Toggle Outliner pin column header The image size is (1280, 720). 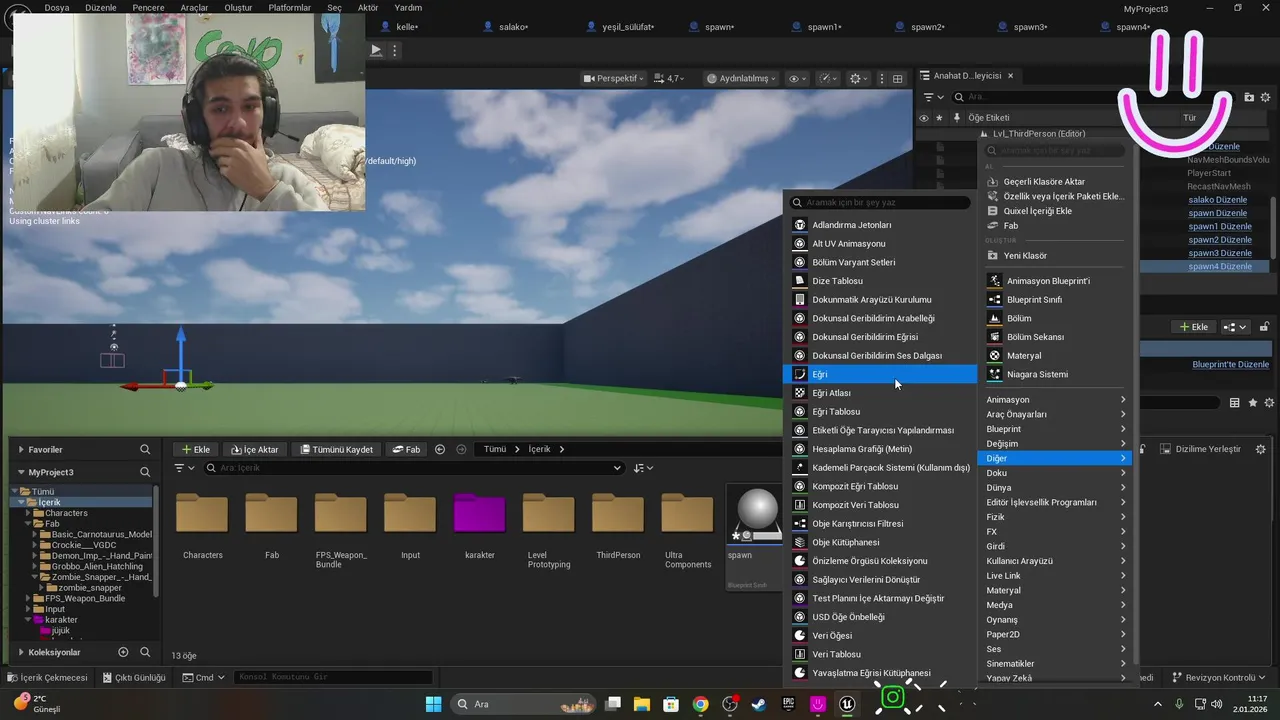coord(956,118)
